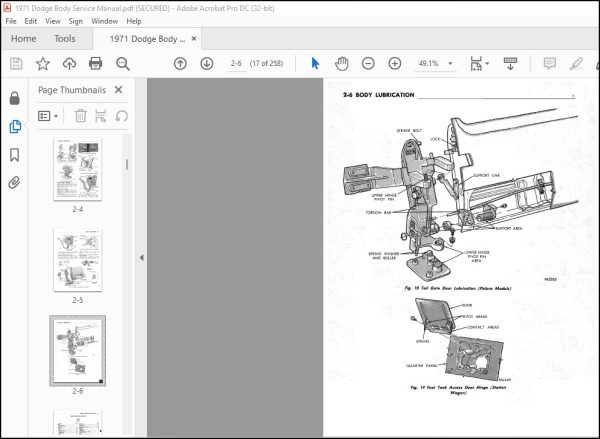Image resolution: width=600 pixels, height=439 pixels.
Task: Open the zoom level 49.1% dropdown
Action: click(450, 64)
